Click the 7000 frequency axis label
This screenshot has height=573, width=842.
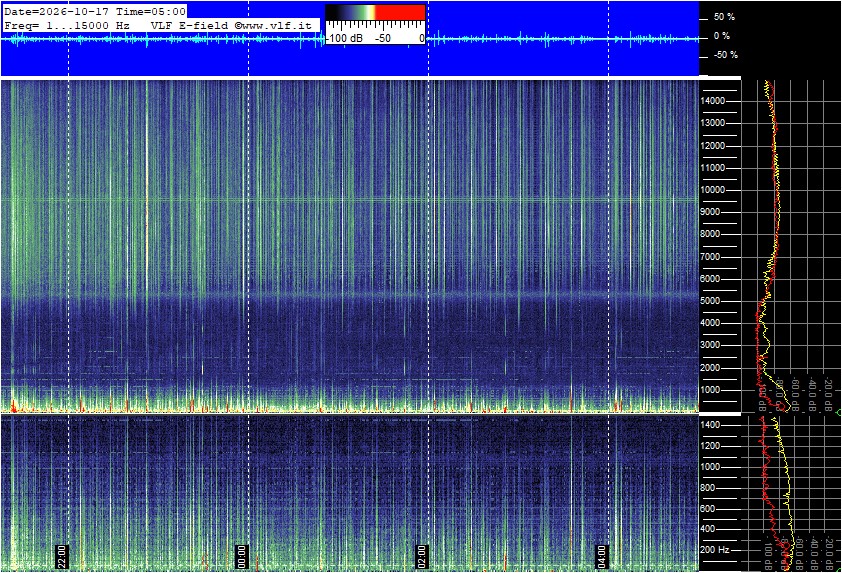coord(710,257)
